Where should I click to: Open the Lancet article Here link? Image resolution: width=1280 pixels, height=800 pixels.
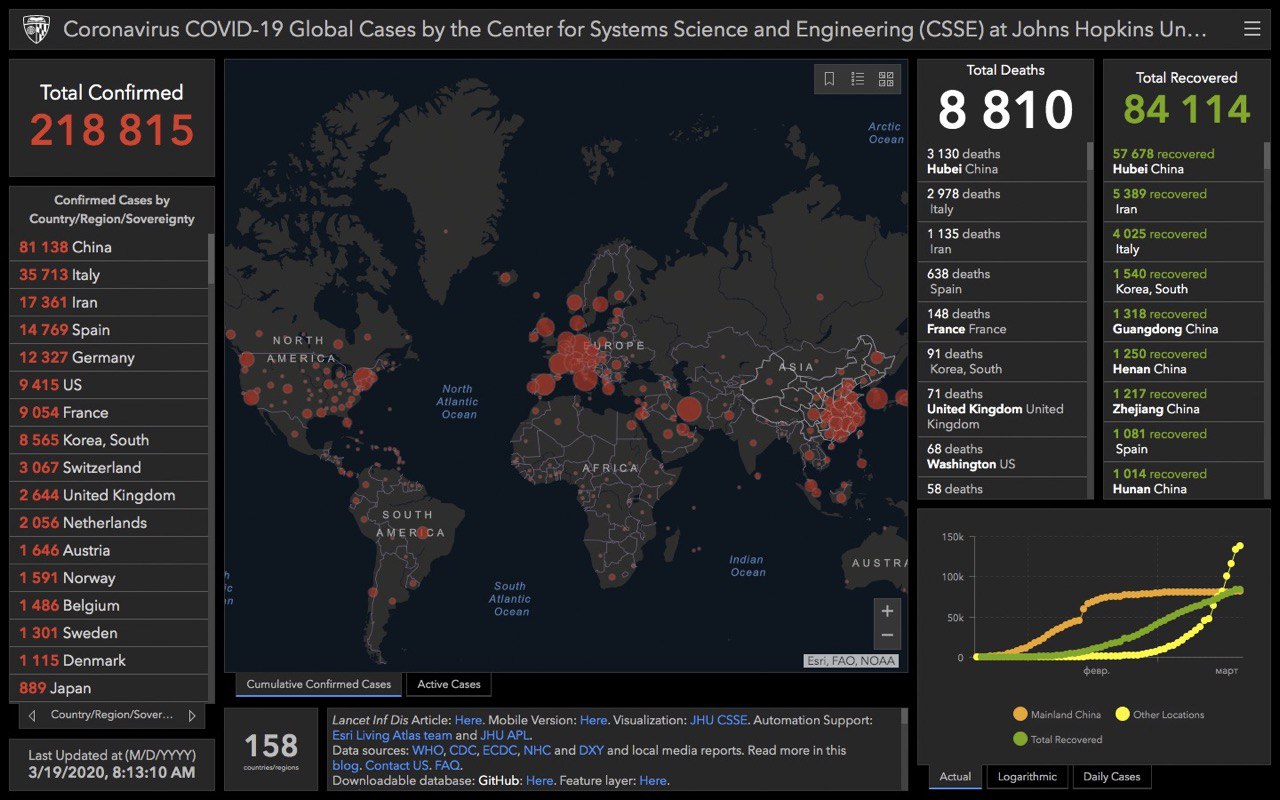[x=468, y=720]
